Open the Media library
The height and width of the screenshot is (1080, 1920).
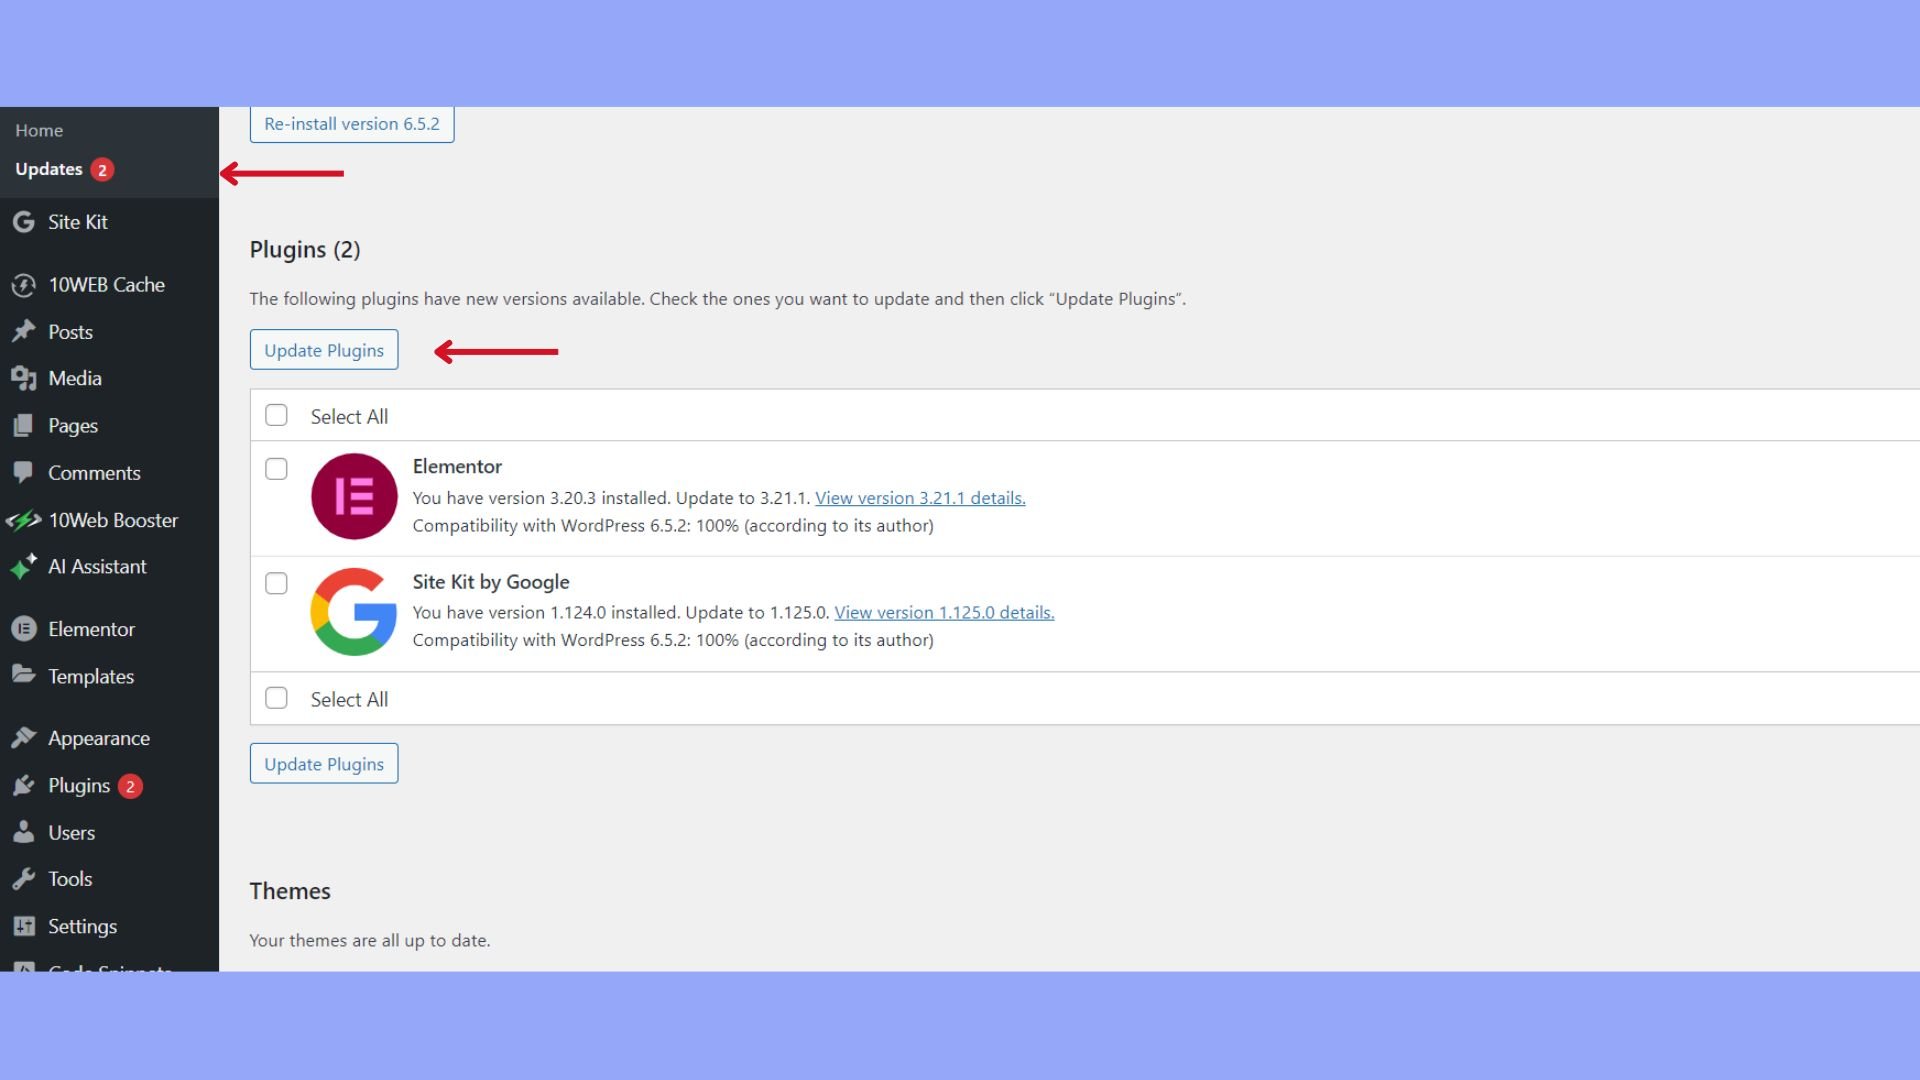(x=75, y=378)
